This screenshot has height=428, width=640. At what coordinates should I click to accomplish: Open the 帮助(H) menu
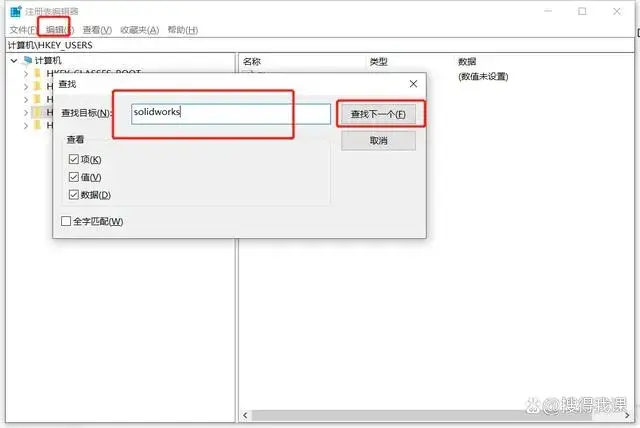pyautogui.click(x=183, y=30)
